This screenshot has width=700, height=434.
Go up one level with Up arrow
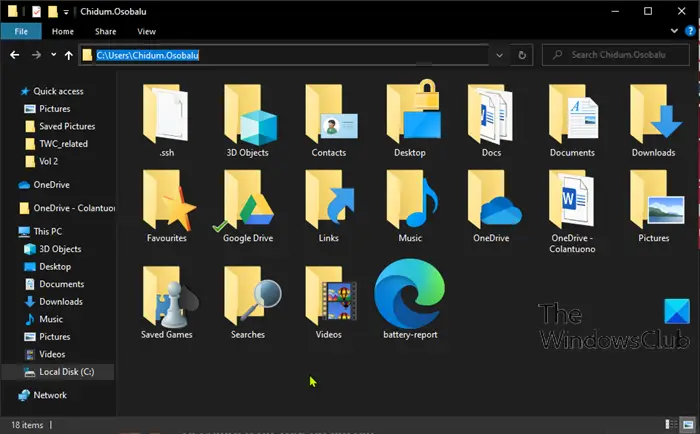[68, 55]
